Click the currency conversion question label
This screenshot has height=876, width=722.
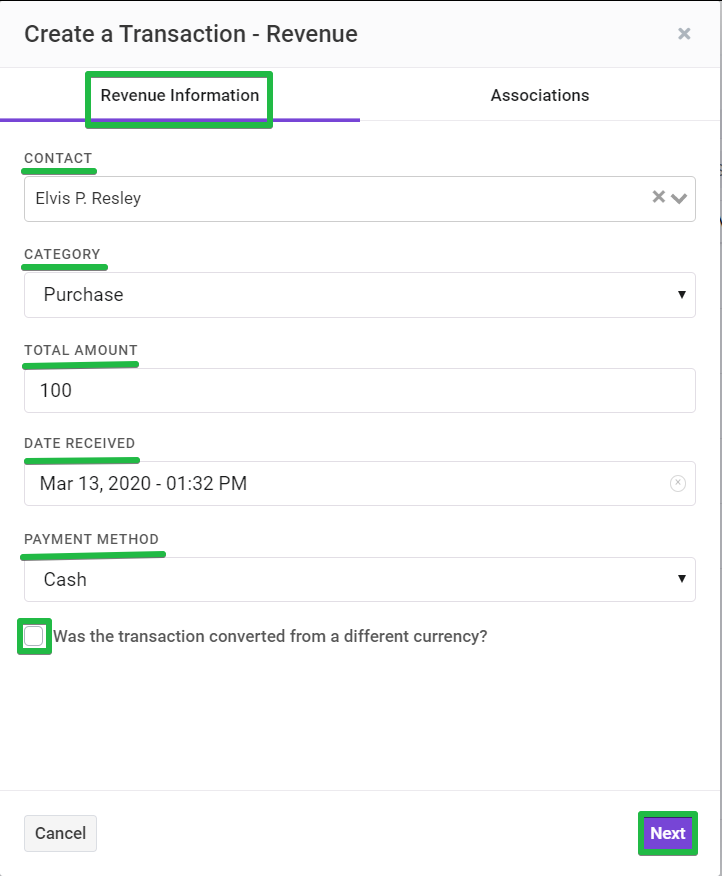coord(270,636)
